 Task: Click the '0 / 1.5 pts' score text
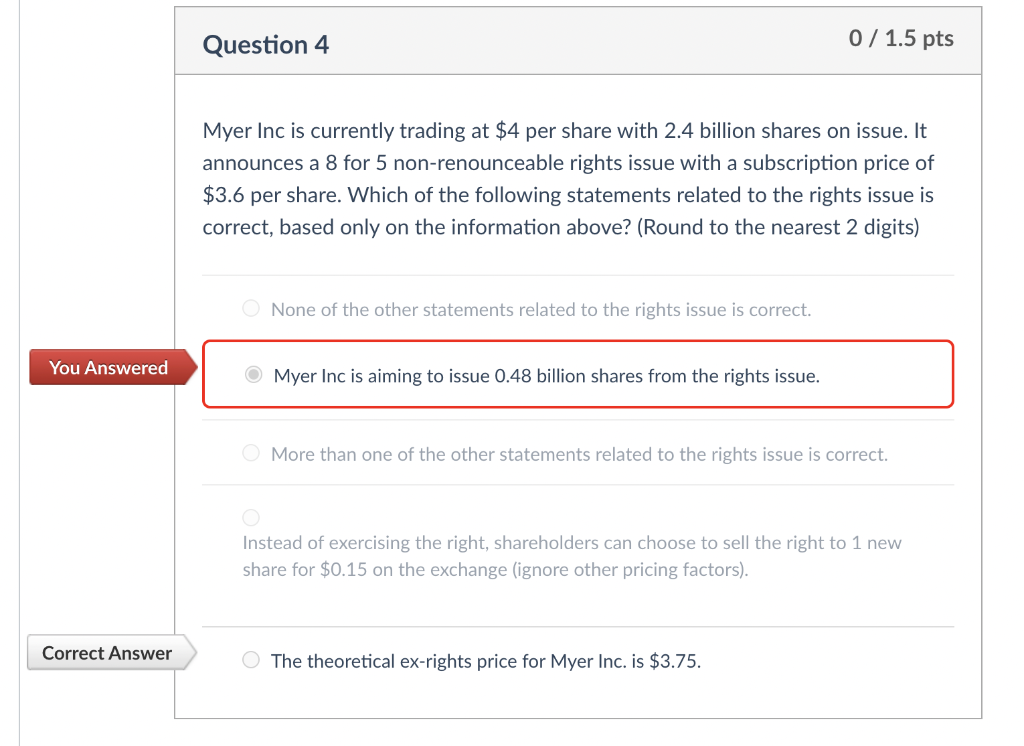[x=901, y=38]
